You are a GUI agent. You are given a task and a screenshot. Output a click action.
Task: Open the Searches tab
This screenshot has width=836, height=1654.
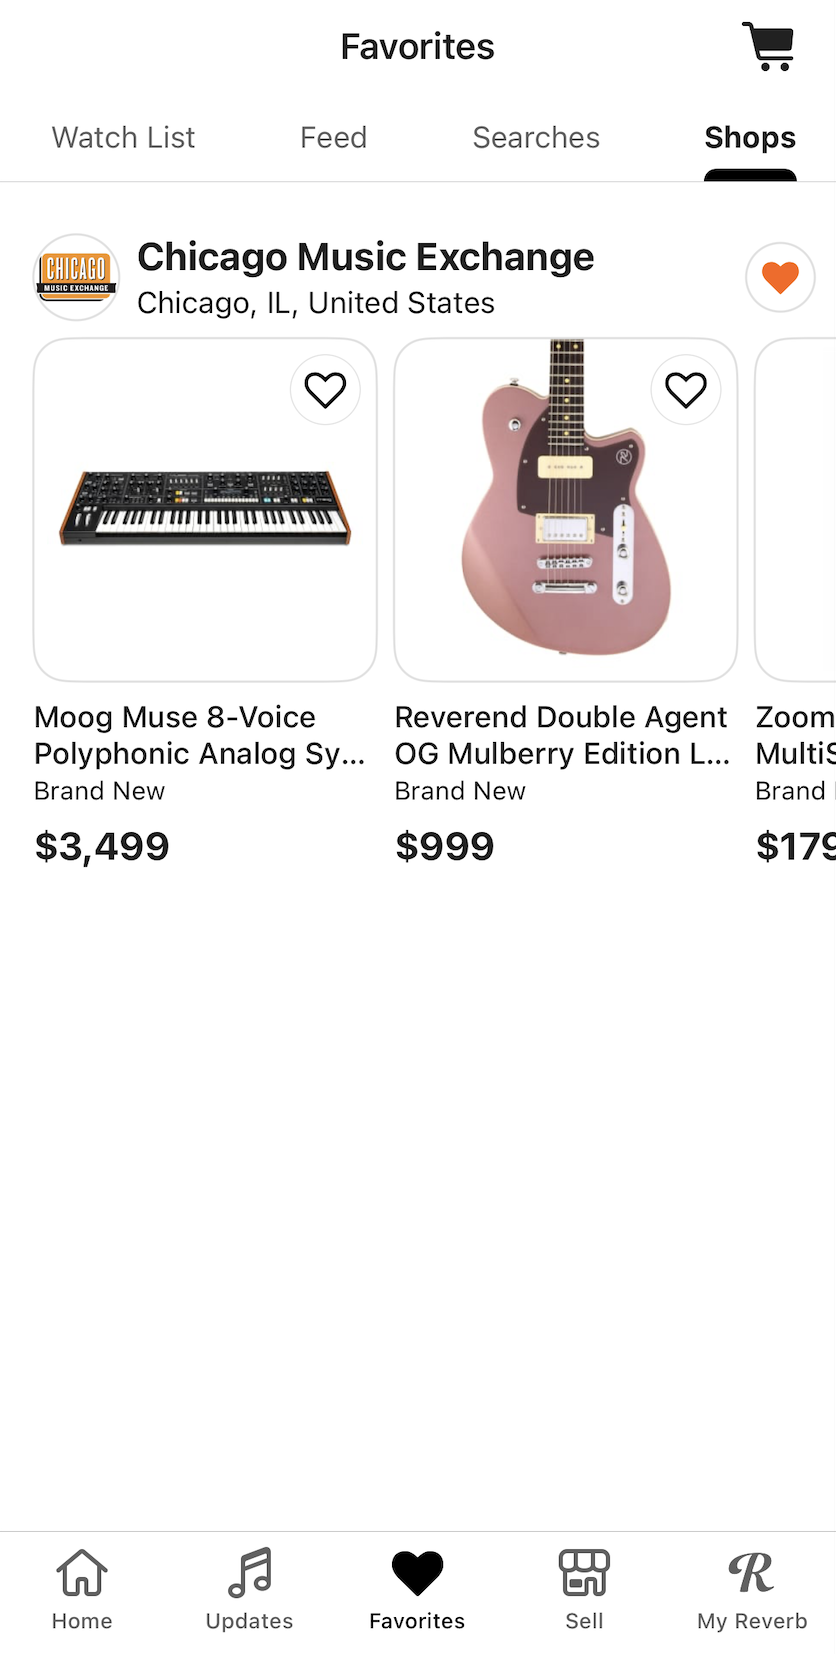pyautogui.click(x=536, y=137)
